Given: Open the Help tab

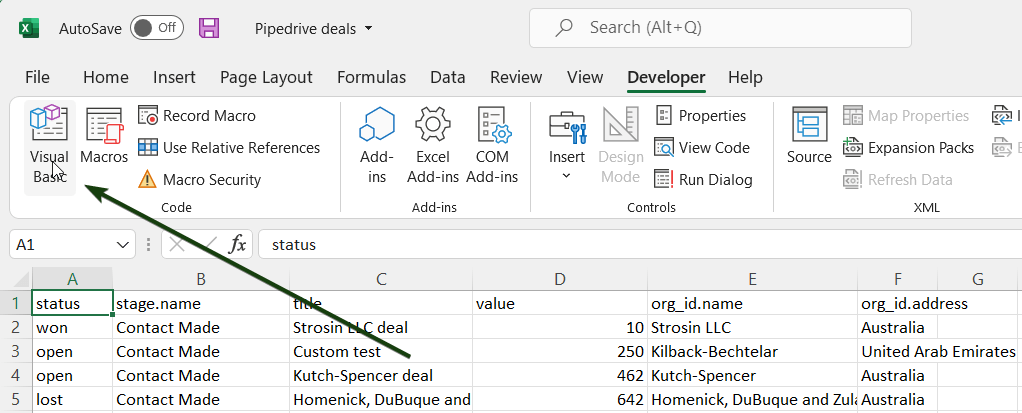Looking at the screenshot, I should [x=745, y=78].
